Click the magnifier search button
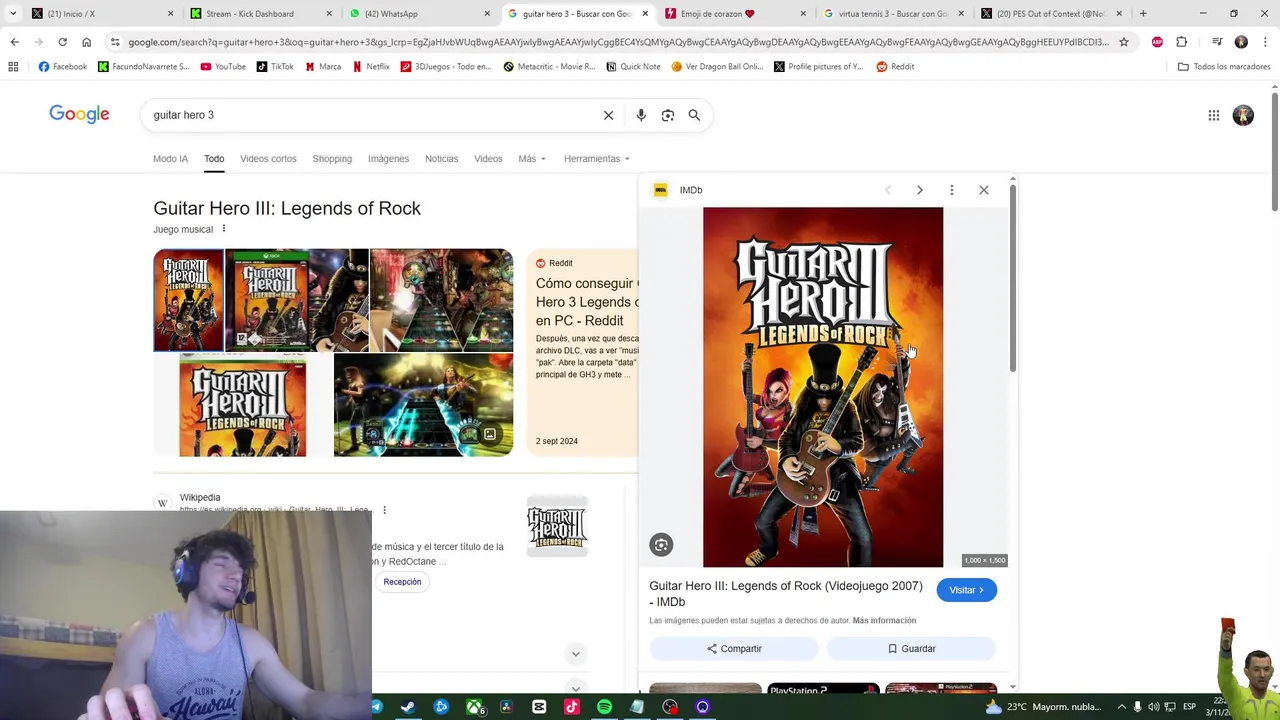This screenshot has height=720, width=1280. 694,115
